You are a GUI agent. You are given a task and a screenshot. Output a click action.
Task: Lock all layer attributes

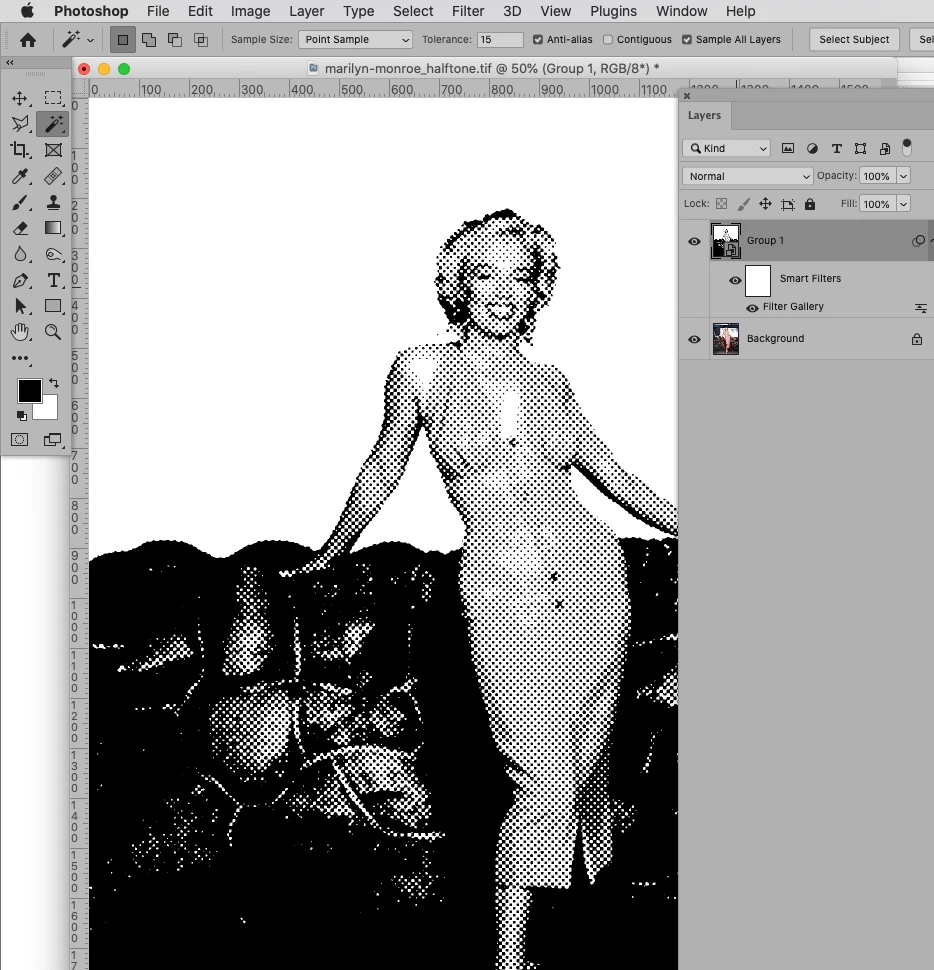pos(810,204)
